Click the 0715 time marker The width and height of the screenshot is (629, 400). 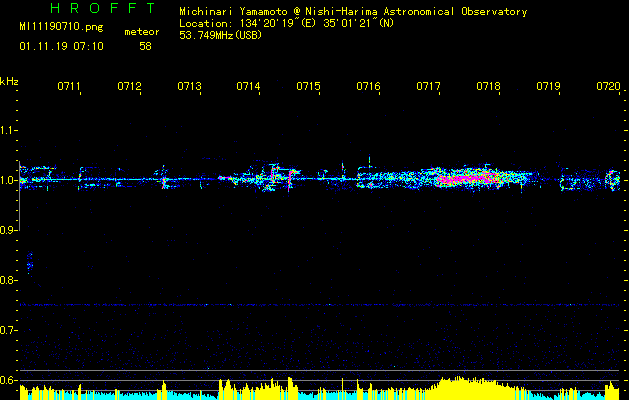pyautogui.click(x=308, y=87)
